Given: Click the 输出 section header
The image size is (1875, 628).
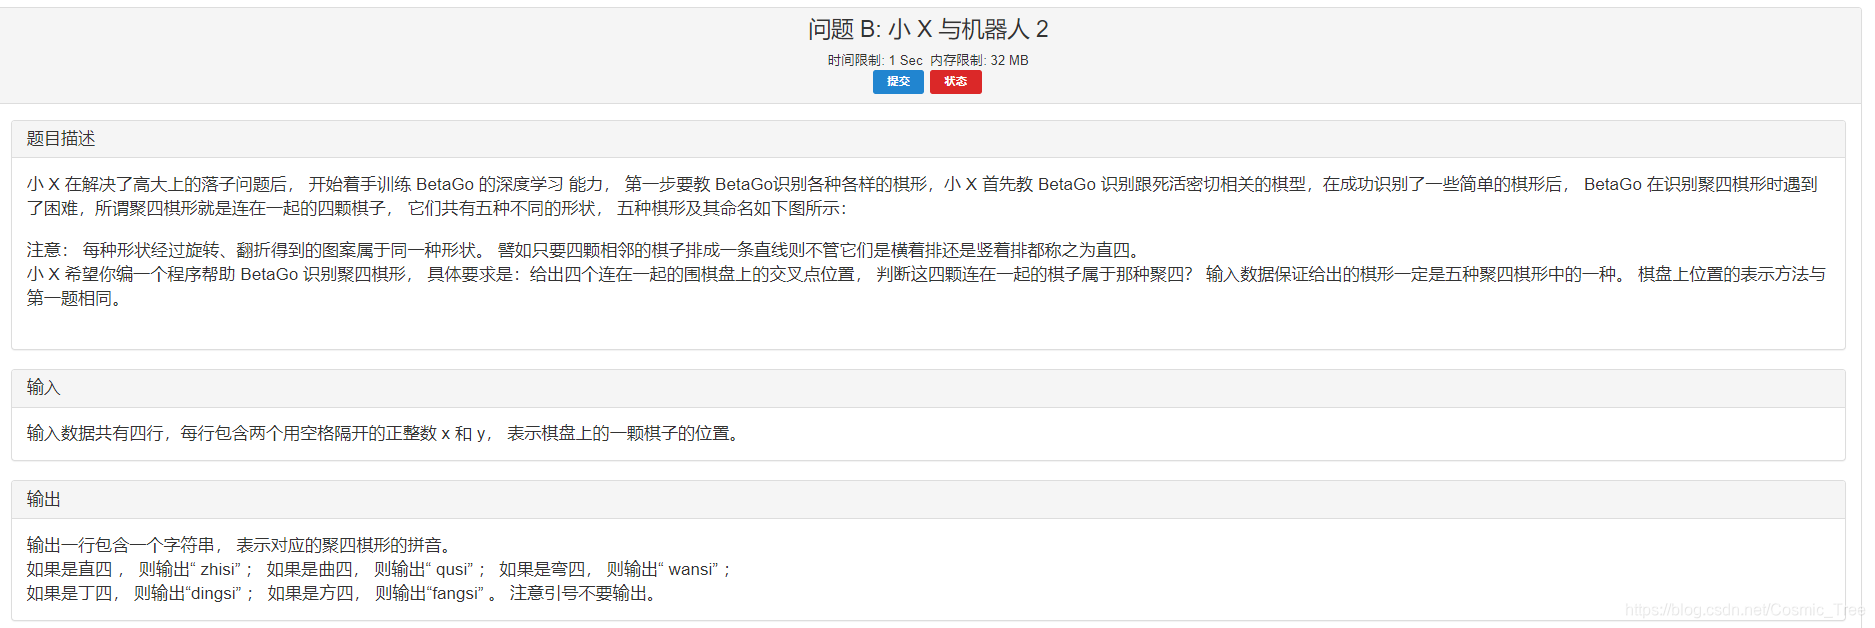Looking at the screenshot, I should [x=928, y=500].
